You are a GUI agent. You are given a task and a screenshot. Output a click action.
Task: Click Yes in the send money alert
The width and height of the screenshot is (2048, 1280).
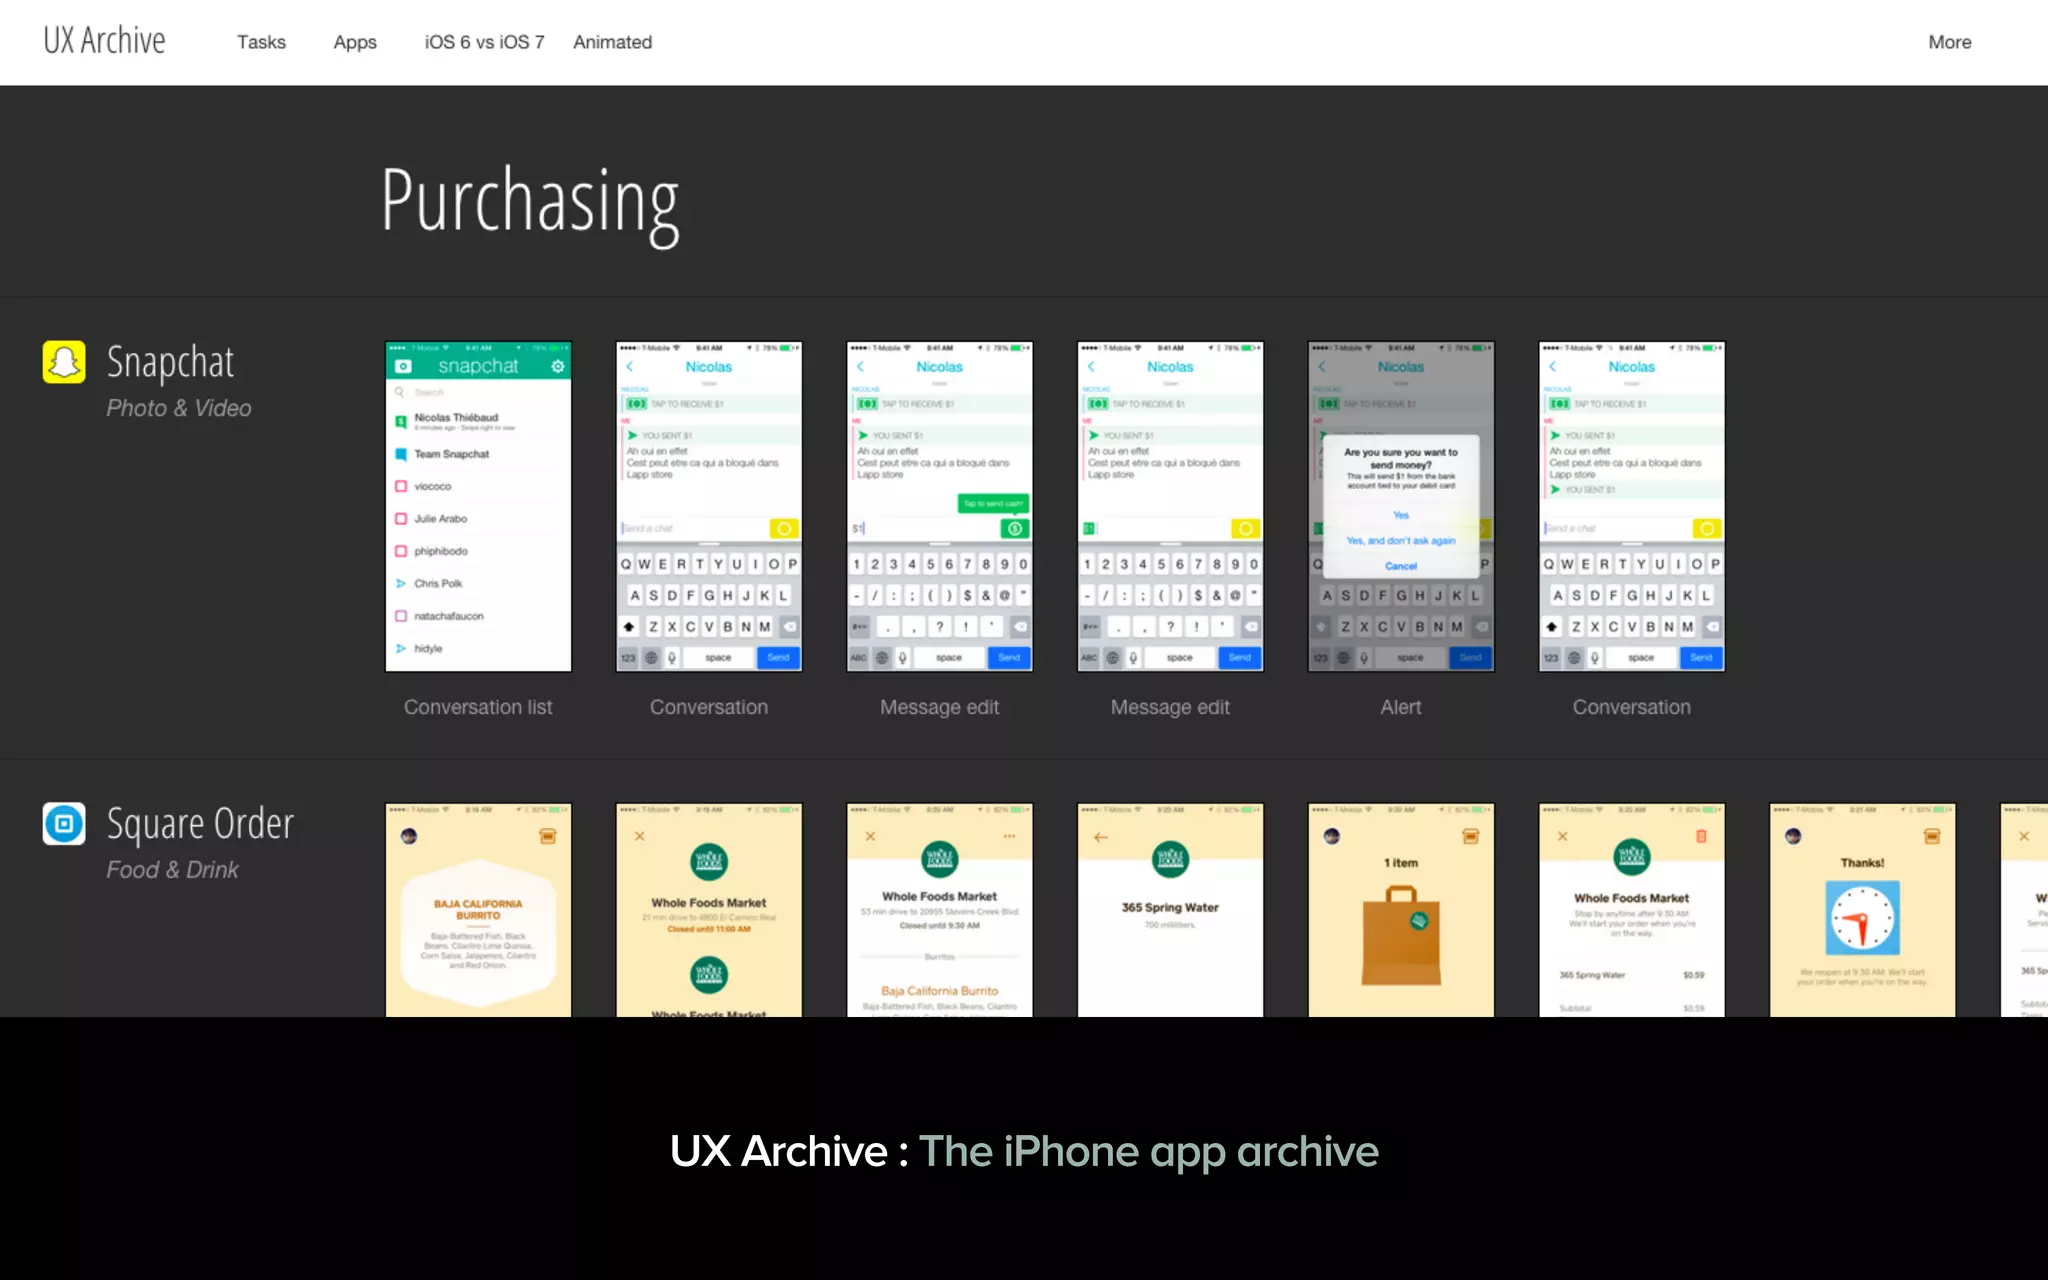[x=1401, y=515]
